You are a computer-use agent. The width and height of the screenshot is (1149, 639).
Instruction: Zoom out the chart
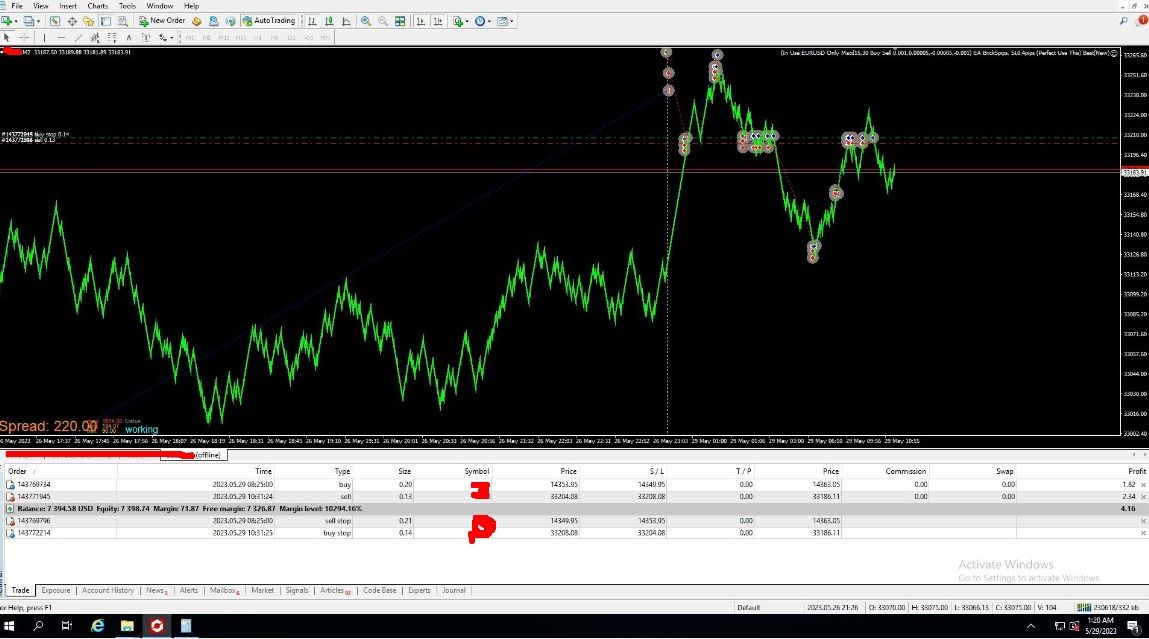[x=383, y=21]
